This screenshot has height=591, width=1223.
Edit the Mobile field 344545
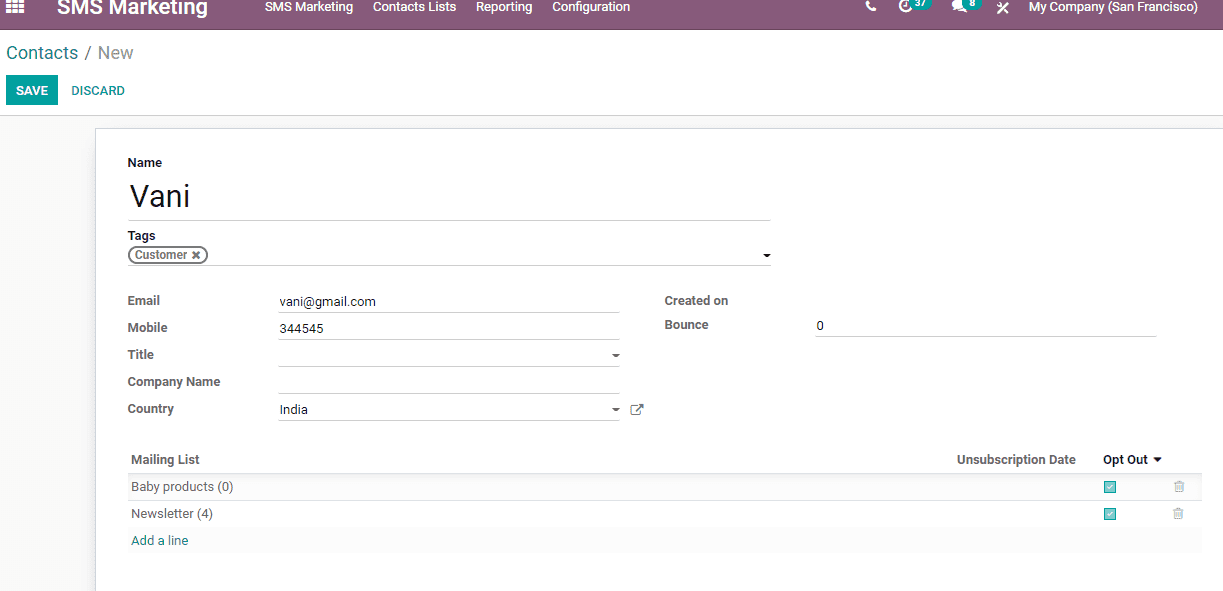[x=449, y=328]
